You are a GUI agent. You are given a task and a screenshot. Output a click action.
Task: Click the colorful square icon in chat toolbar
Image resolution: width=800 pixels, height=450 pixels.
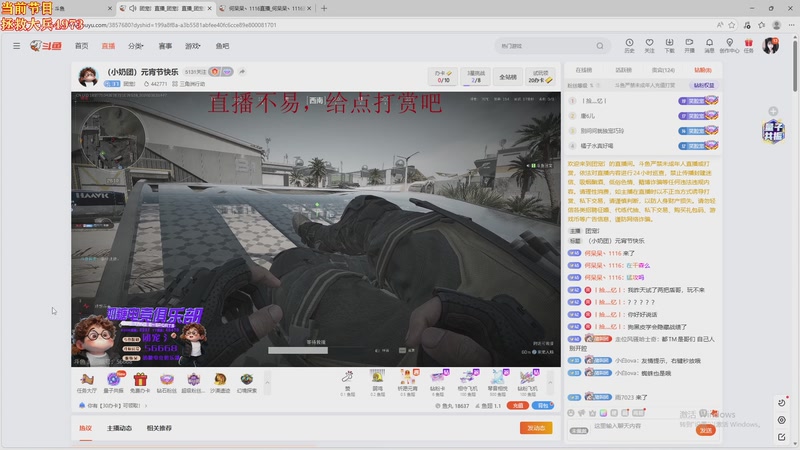click(x=603, y=413)
